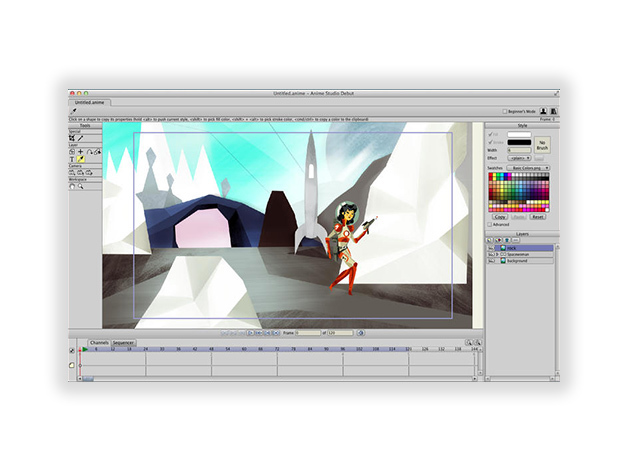Select the Eyedropper tool highlighted in yellow
Image resolution: width=630 pixels, height=473 pixels.
click(80, 159)
